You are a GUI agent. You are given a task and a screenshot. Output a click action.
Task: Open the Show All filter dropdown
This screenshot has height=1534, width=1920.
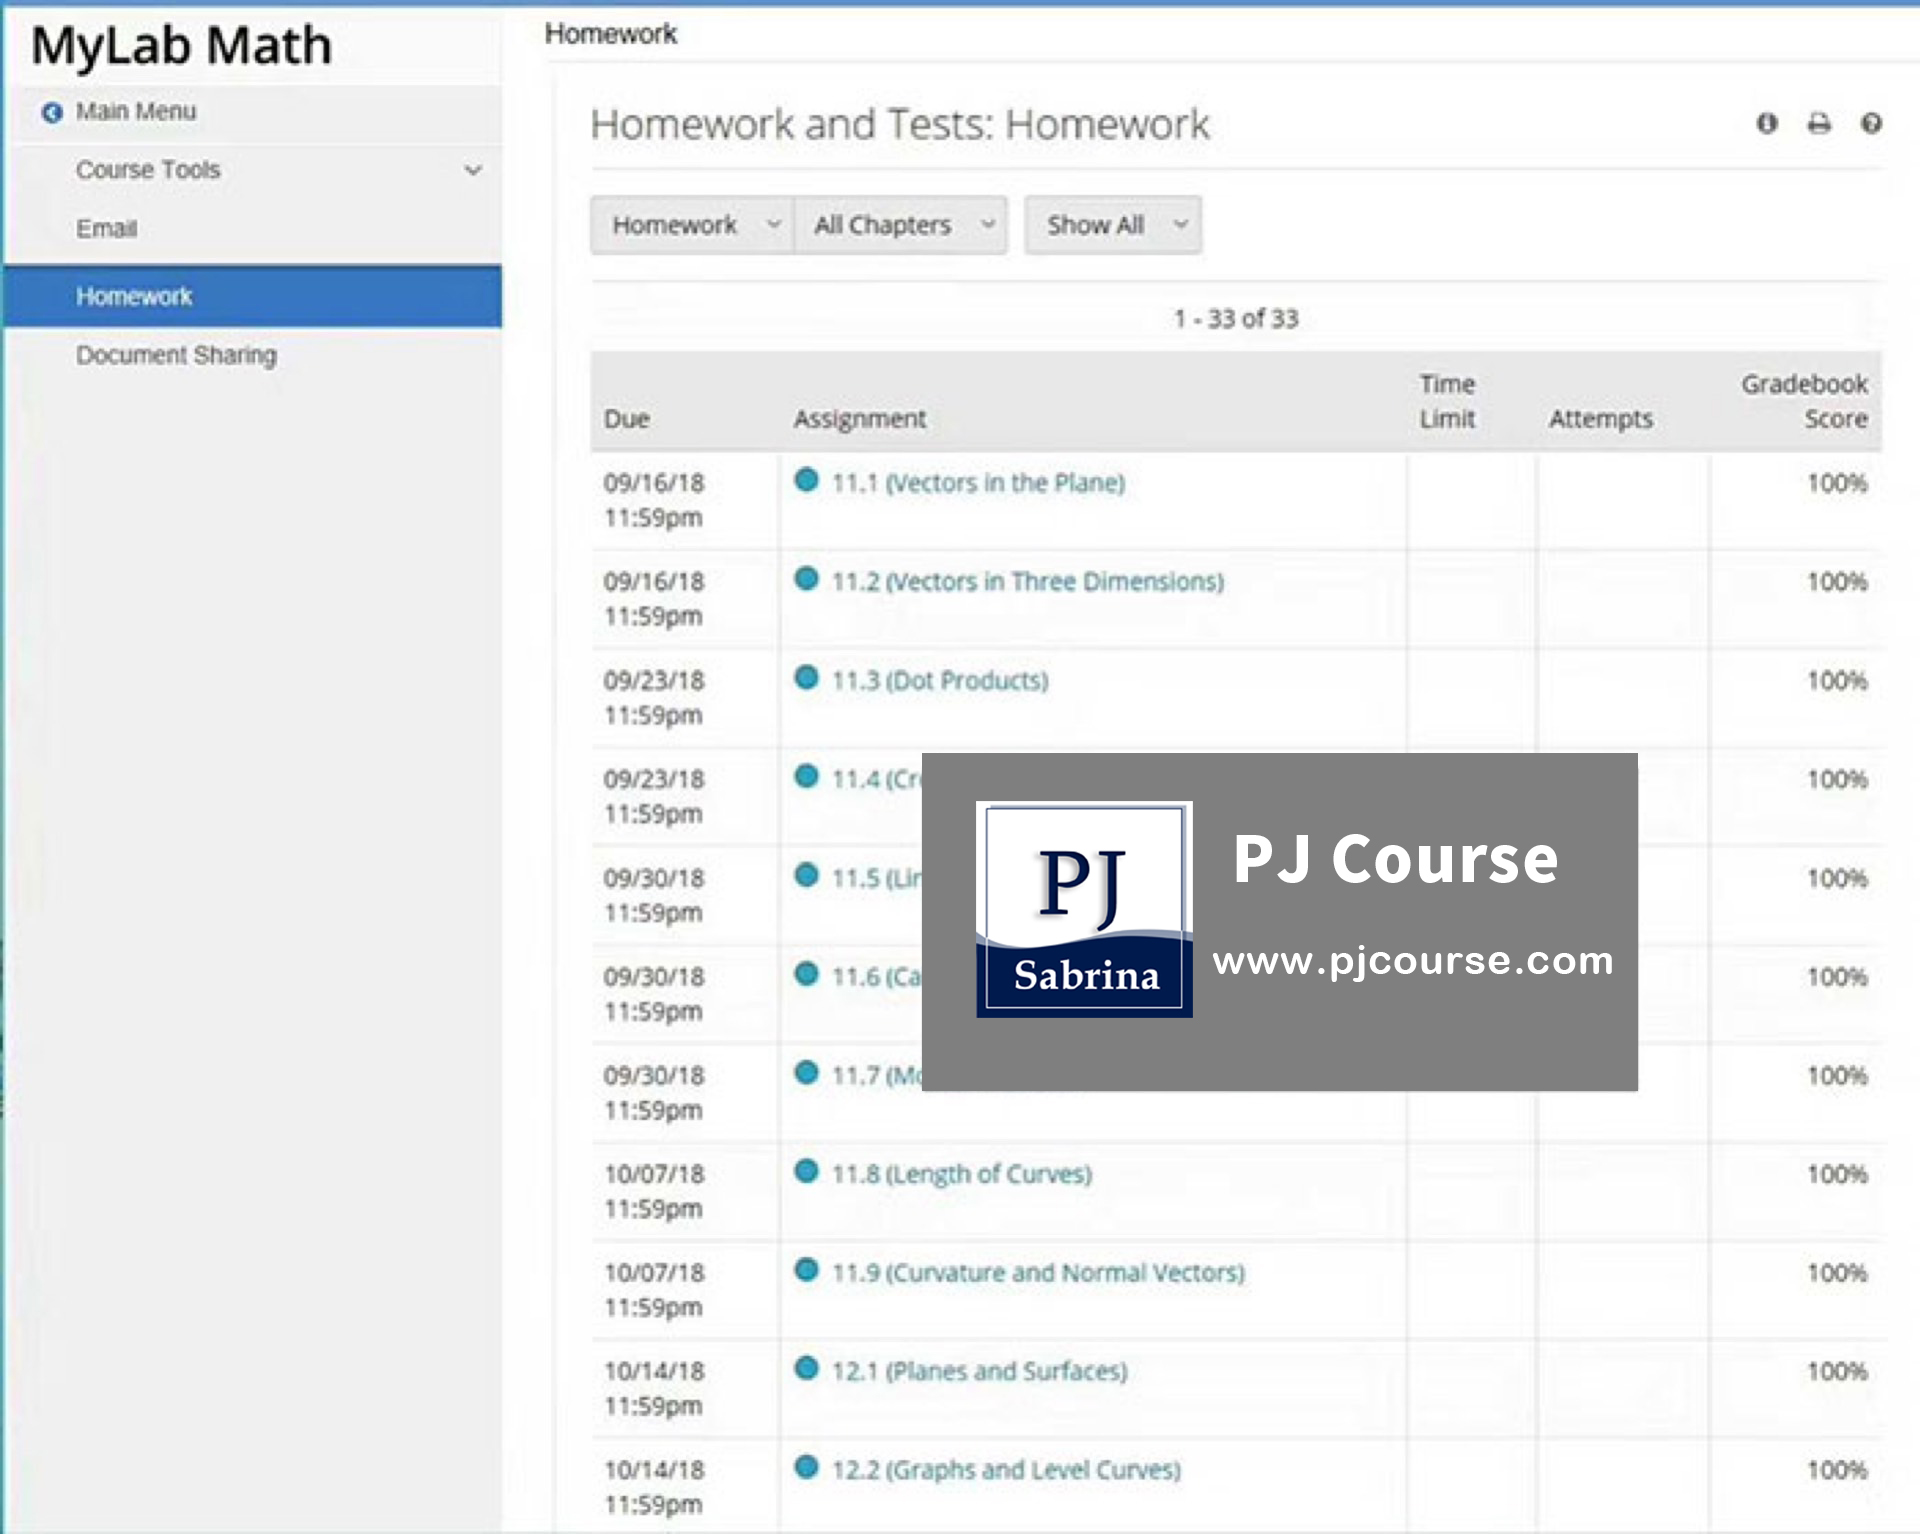1113,225
